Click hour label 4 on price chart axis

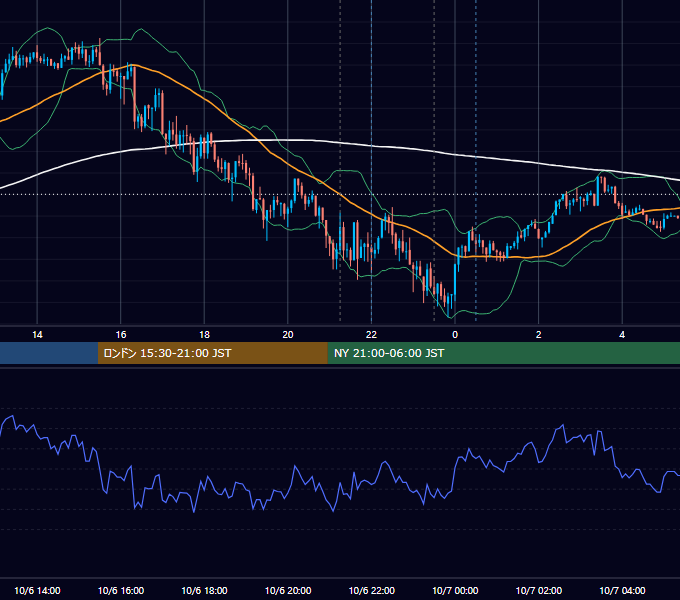pos(622,335)
